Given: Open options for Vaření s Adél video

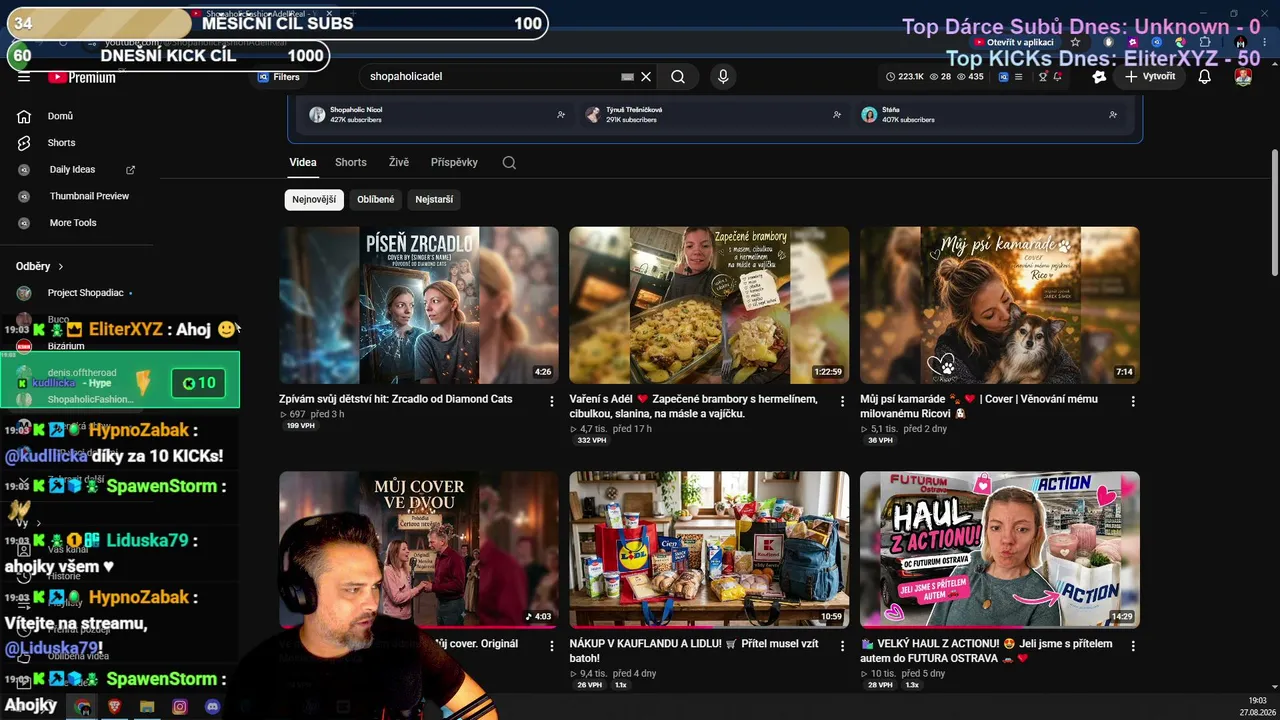Looking at the screenshot, I should [842, 401].
